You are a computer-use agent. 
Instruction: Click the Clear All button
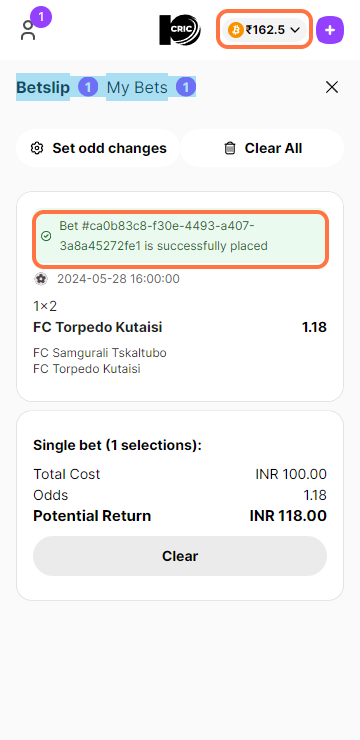[x=262, y=148]
